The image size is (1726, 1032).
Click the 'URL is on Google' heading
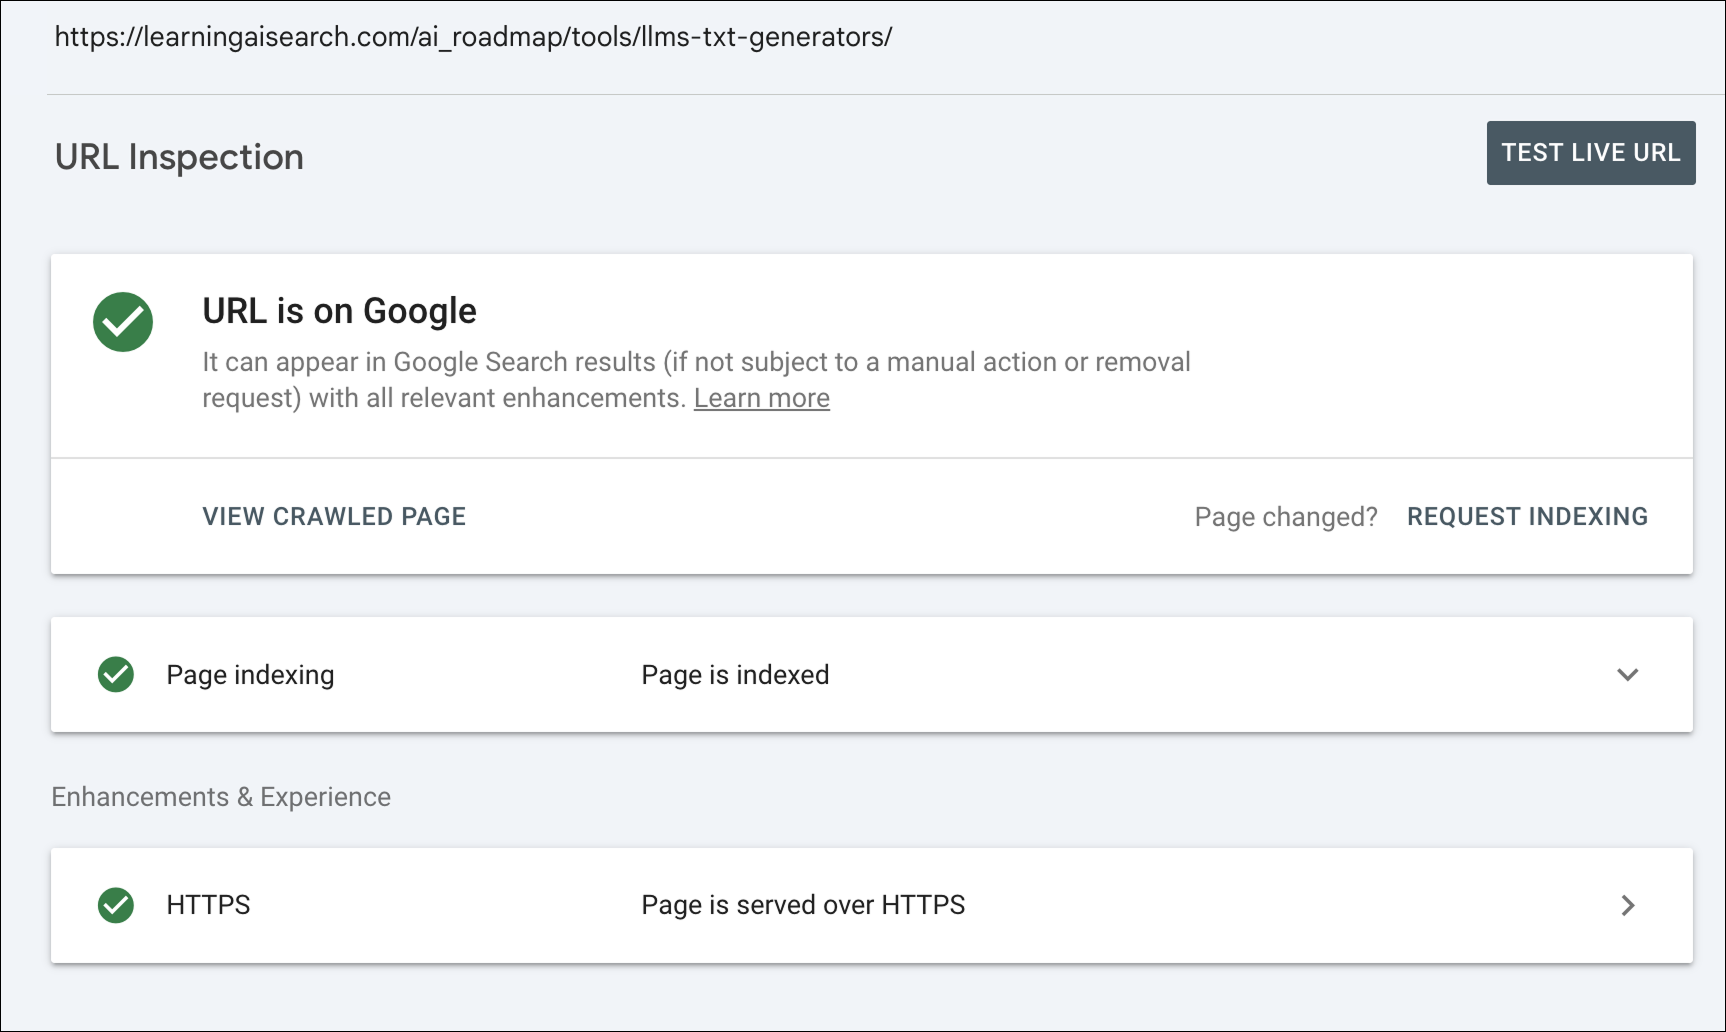[339, 311]
